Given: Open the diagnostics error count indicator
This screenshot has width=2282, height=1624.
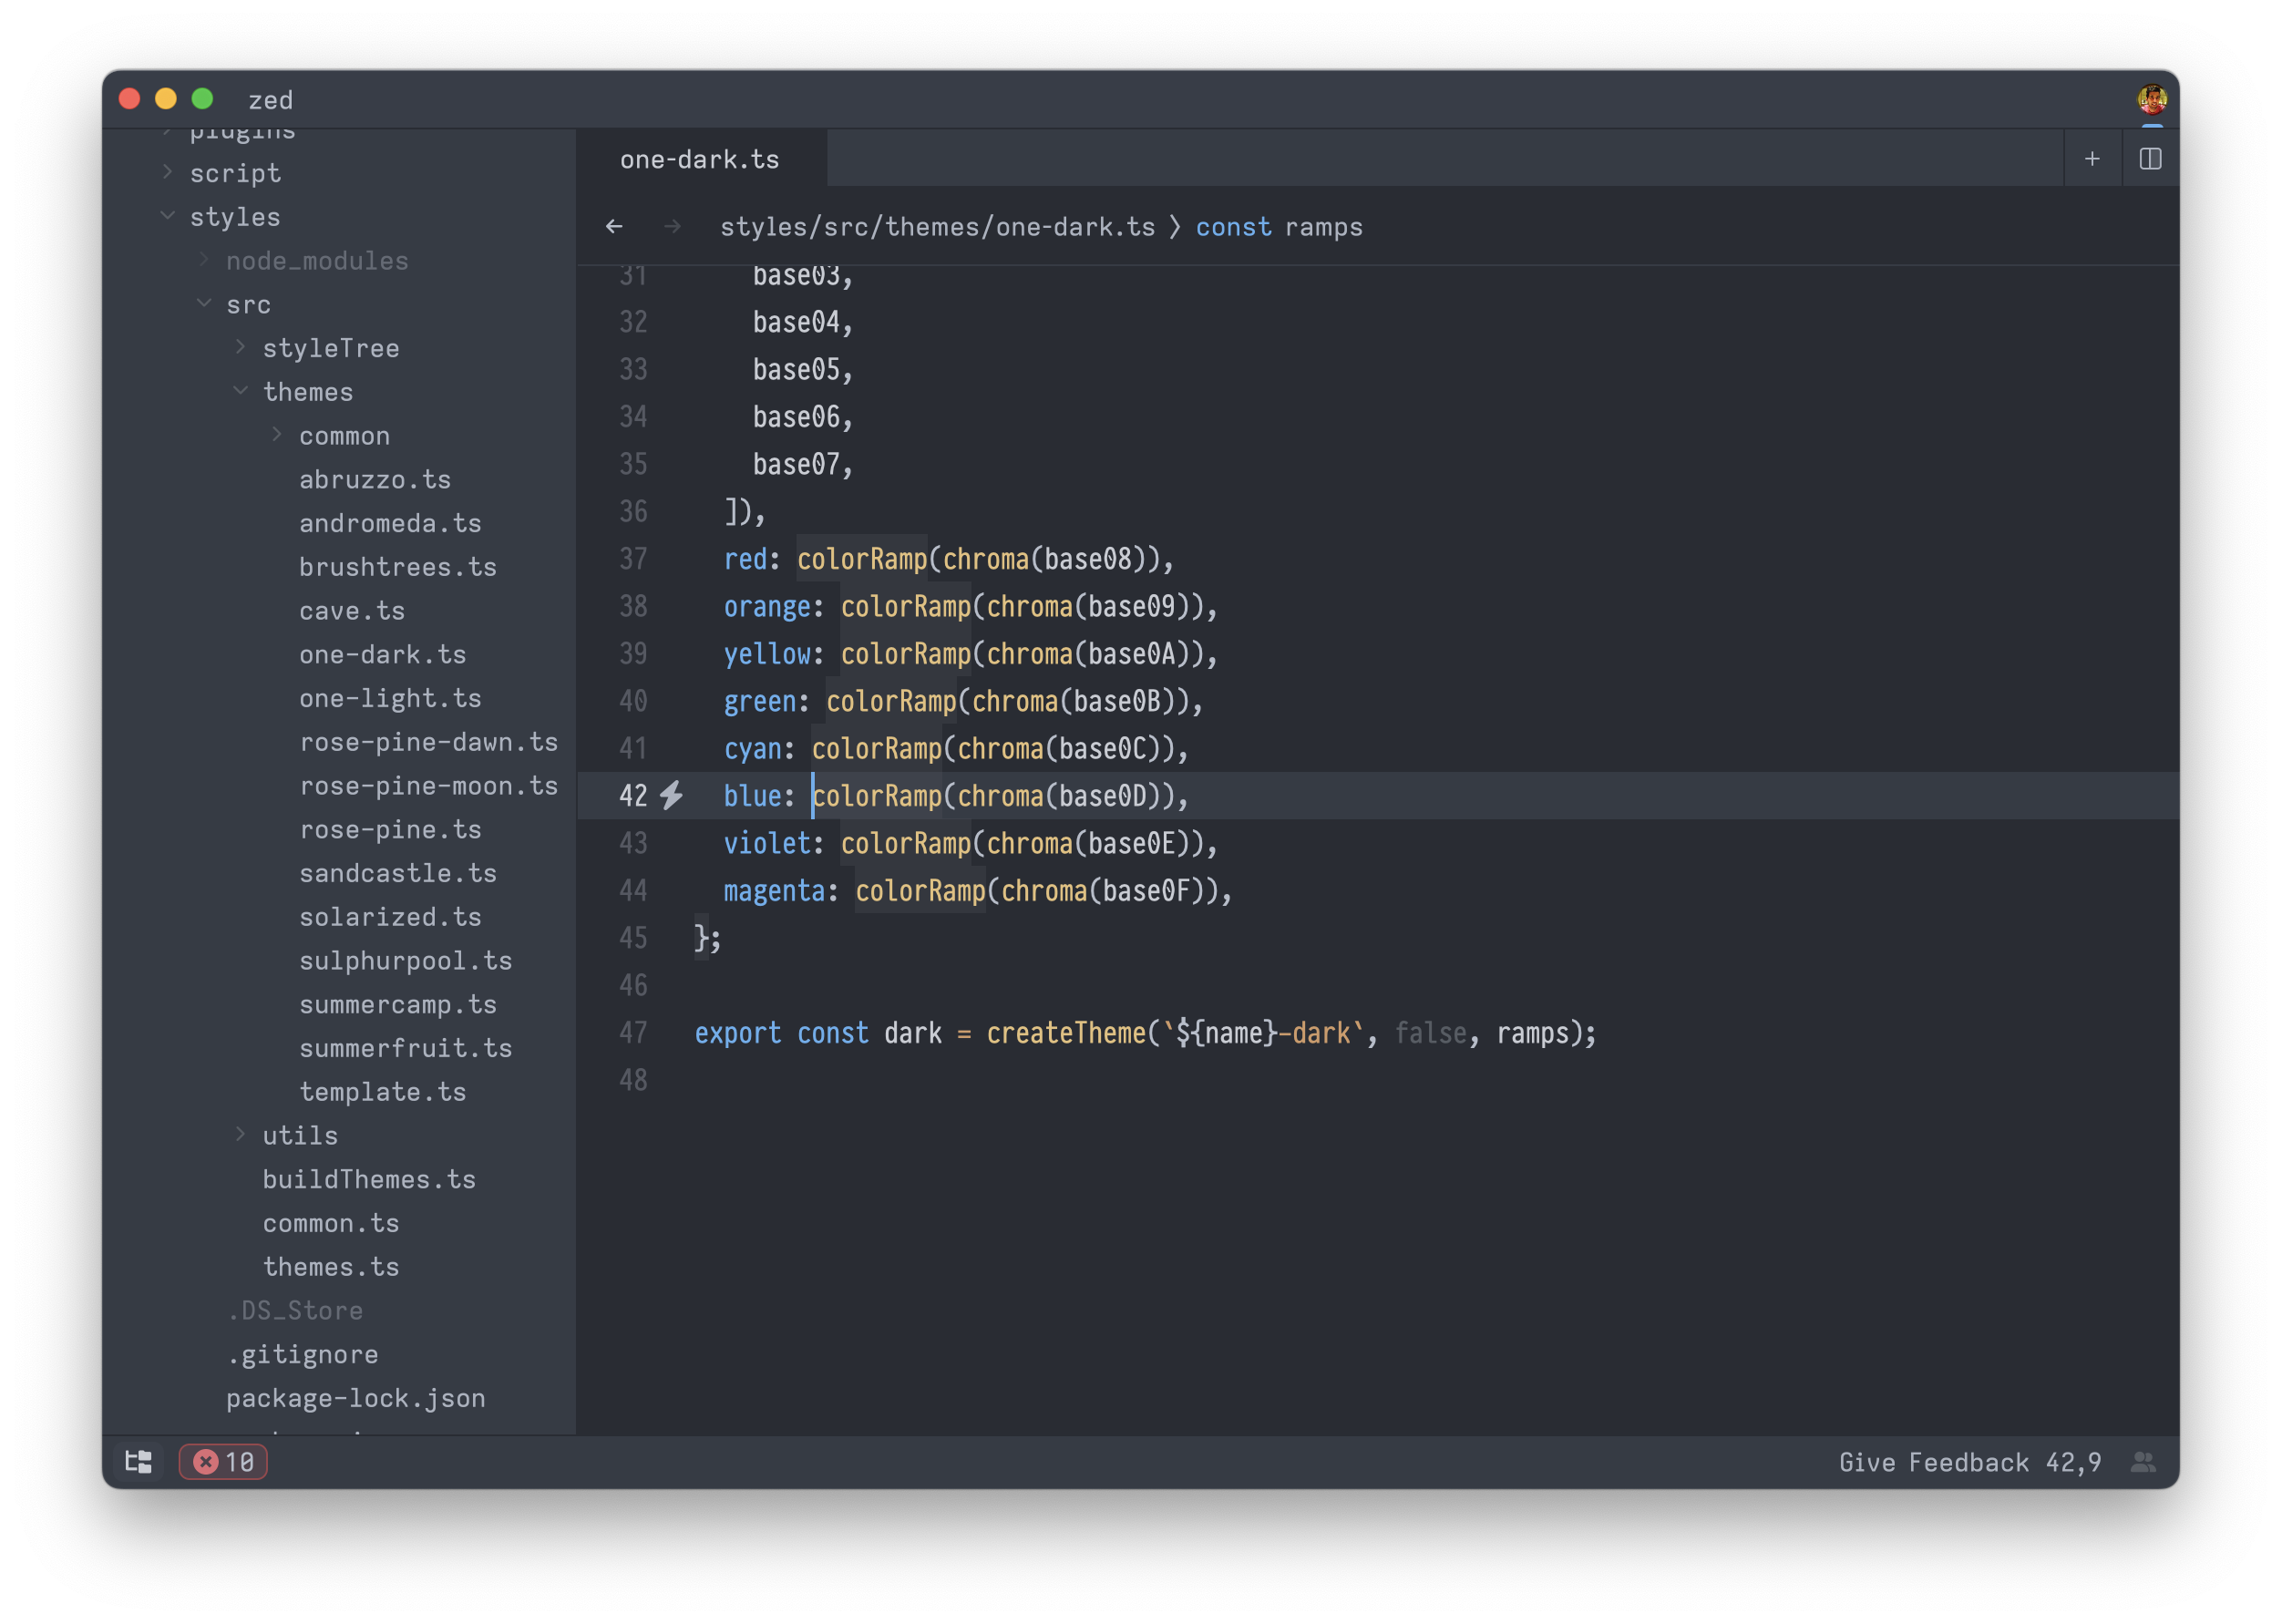Looking at the screenshot, I should [x=223, y=1461].
